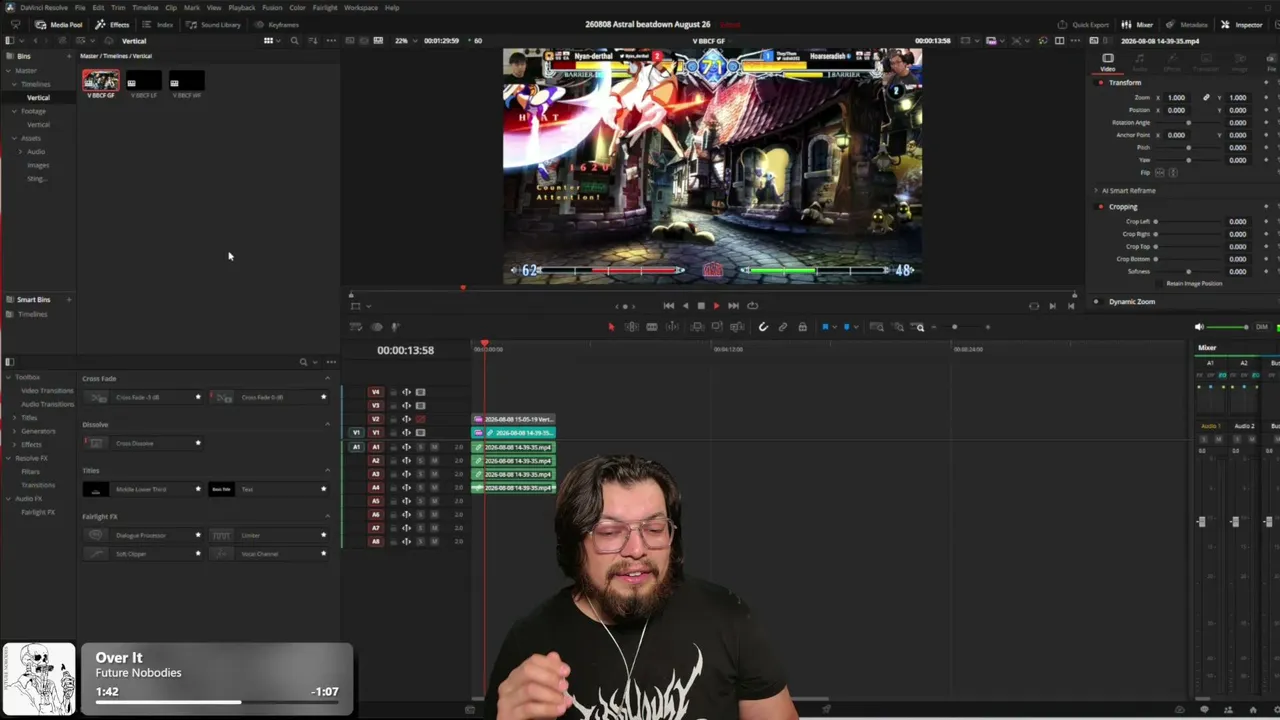
Task: Click the zoom-to-fit timeline icon
Action: click(877, 327)
